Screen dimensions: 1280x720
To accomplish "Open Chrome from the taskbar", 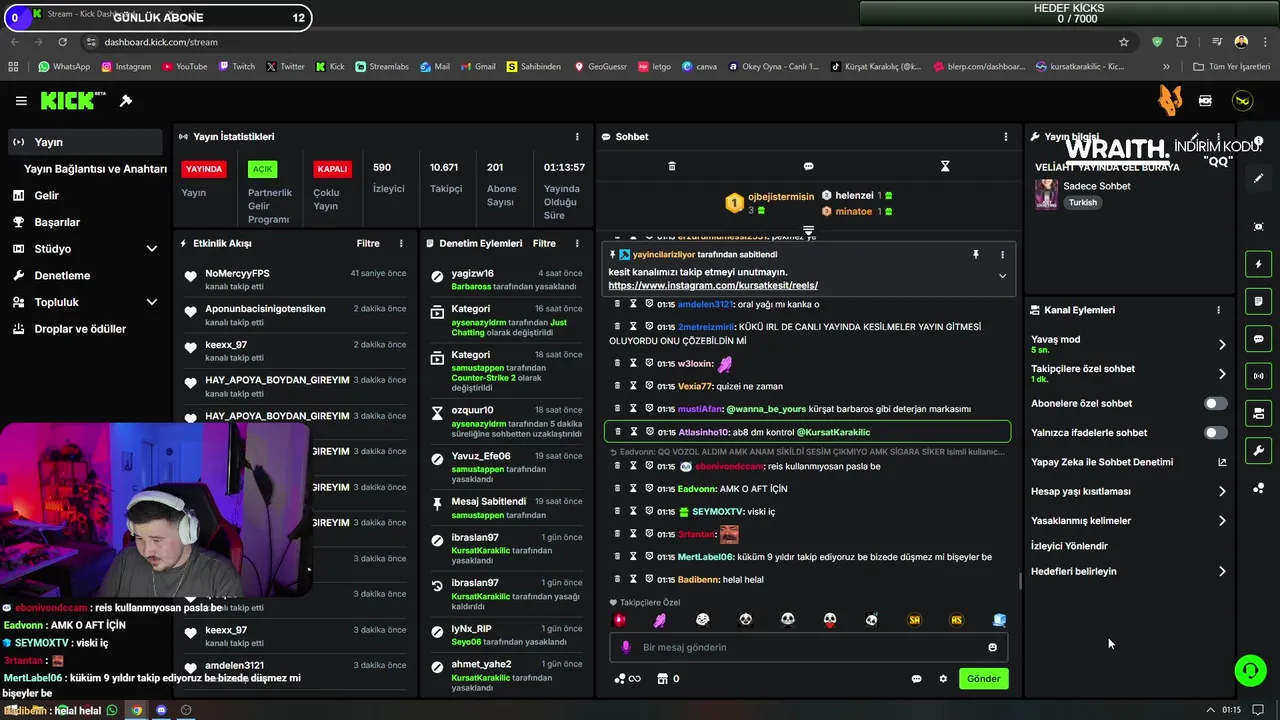I will click(136, 710).
